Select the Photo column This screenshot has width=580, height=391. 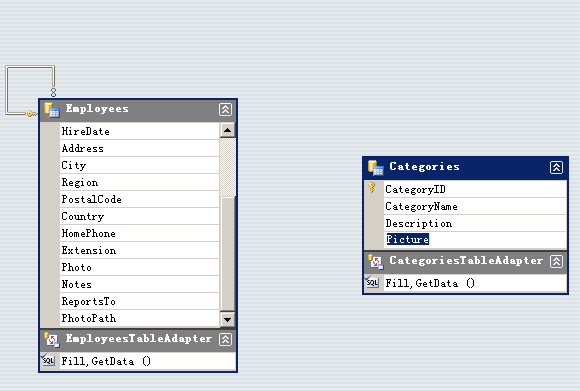tap(139, 267)
